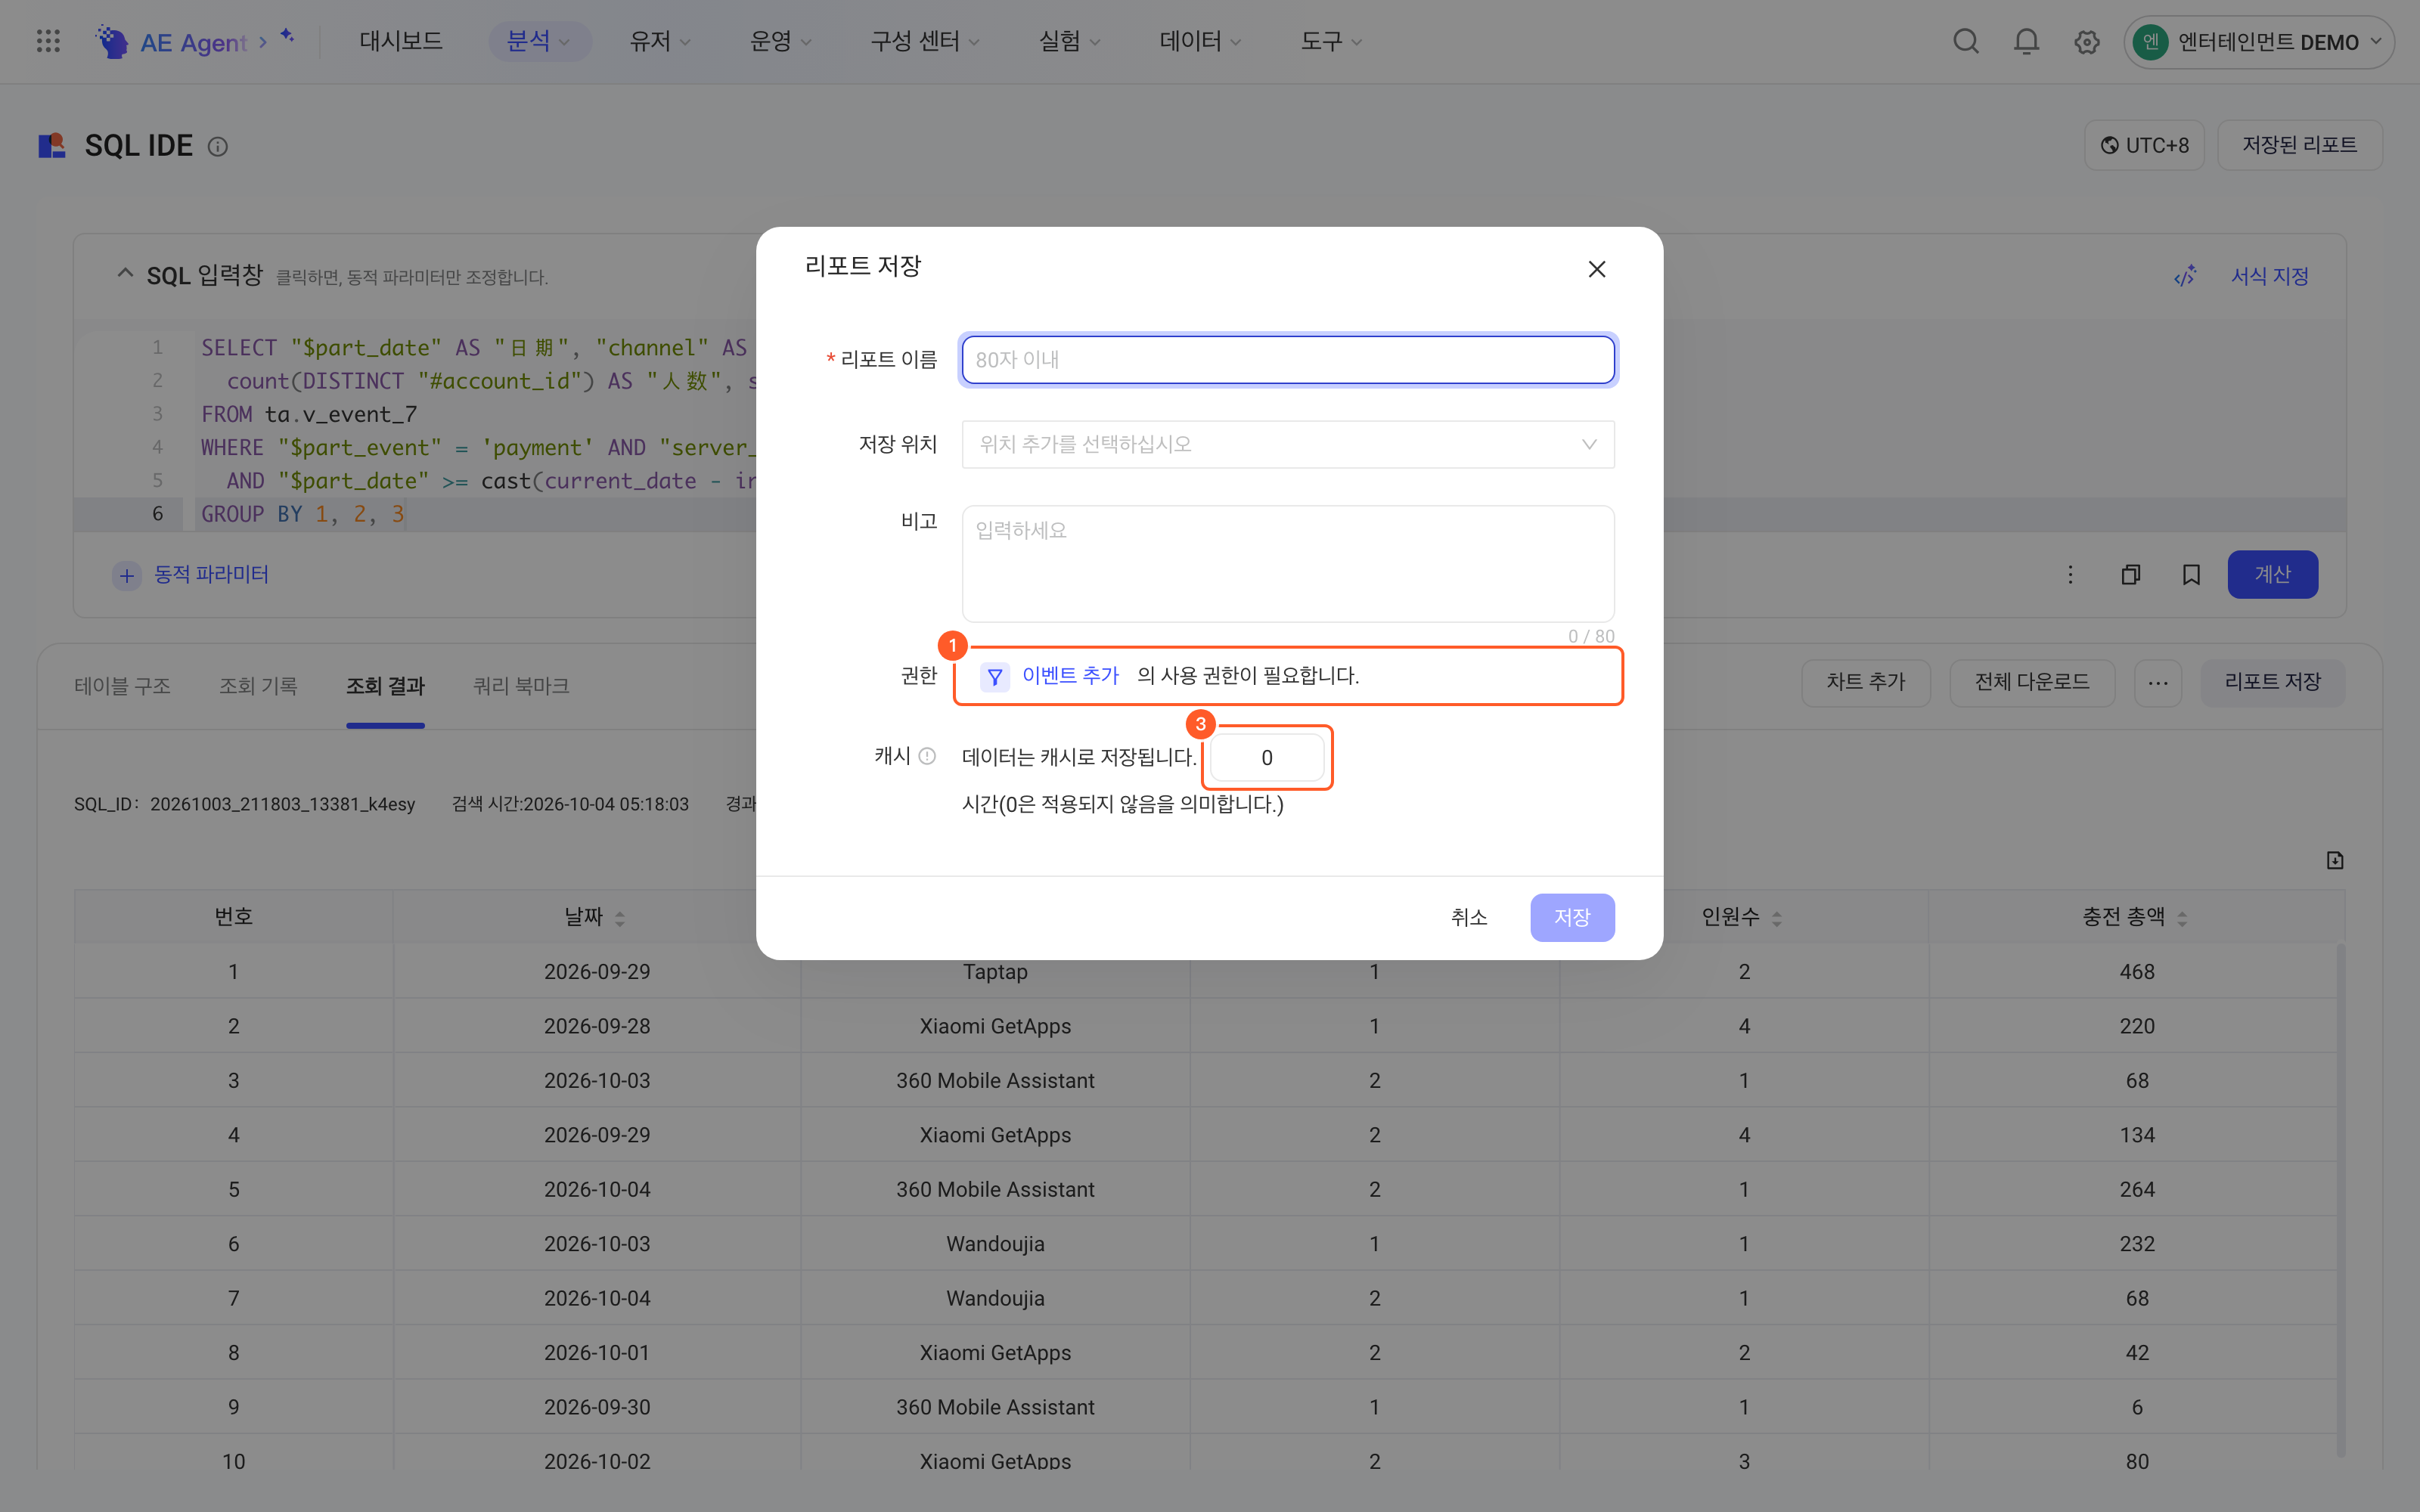Click the SQL IDE page logo icon

(x=52, y=146)
